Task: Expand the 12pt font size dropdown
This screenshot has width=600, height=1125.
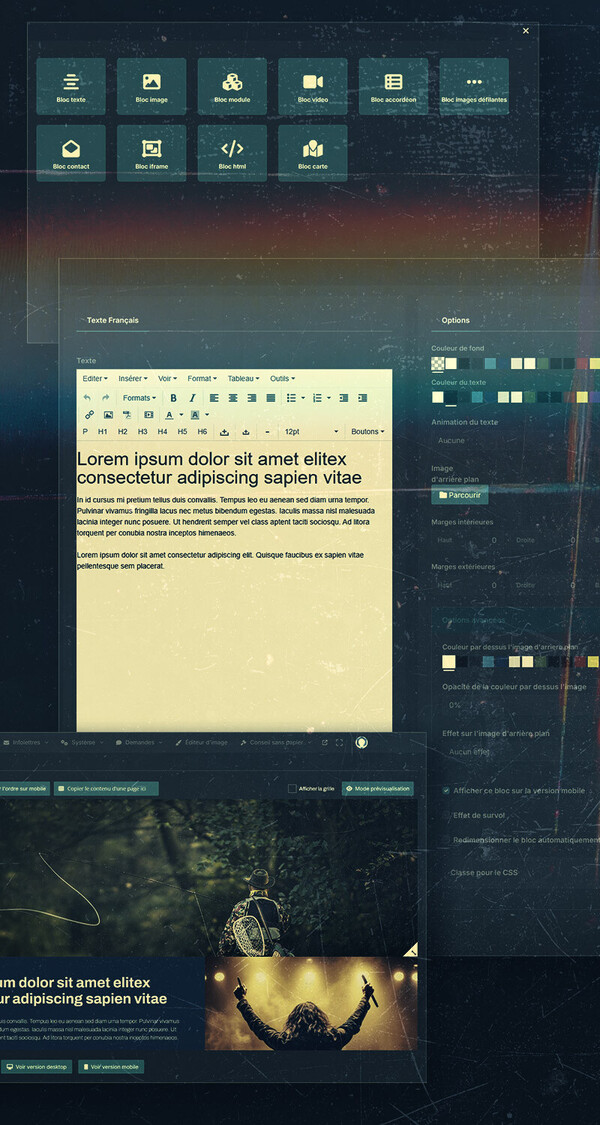Action: 311,432
